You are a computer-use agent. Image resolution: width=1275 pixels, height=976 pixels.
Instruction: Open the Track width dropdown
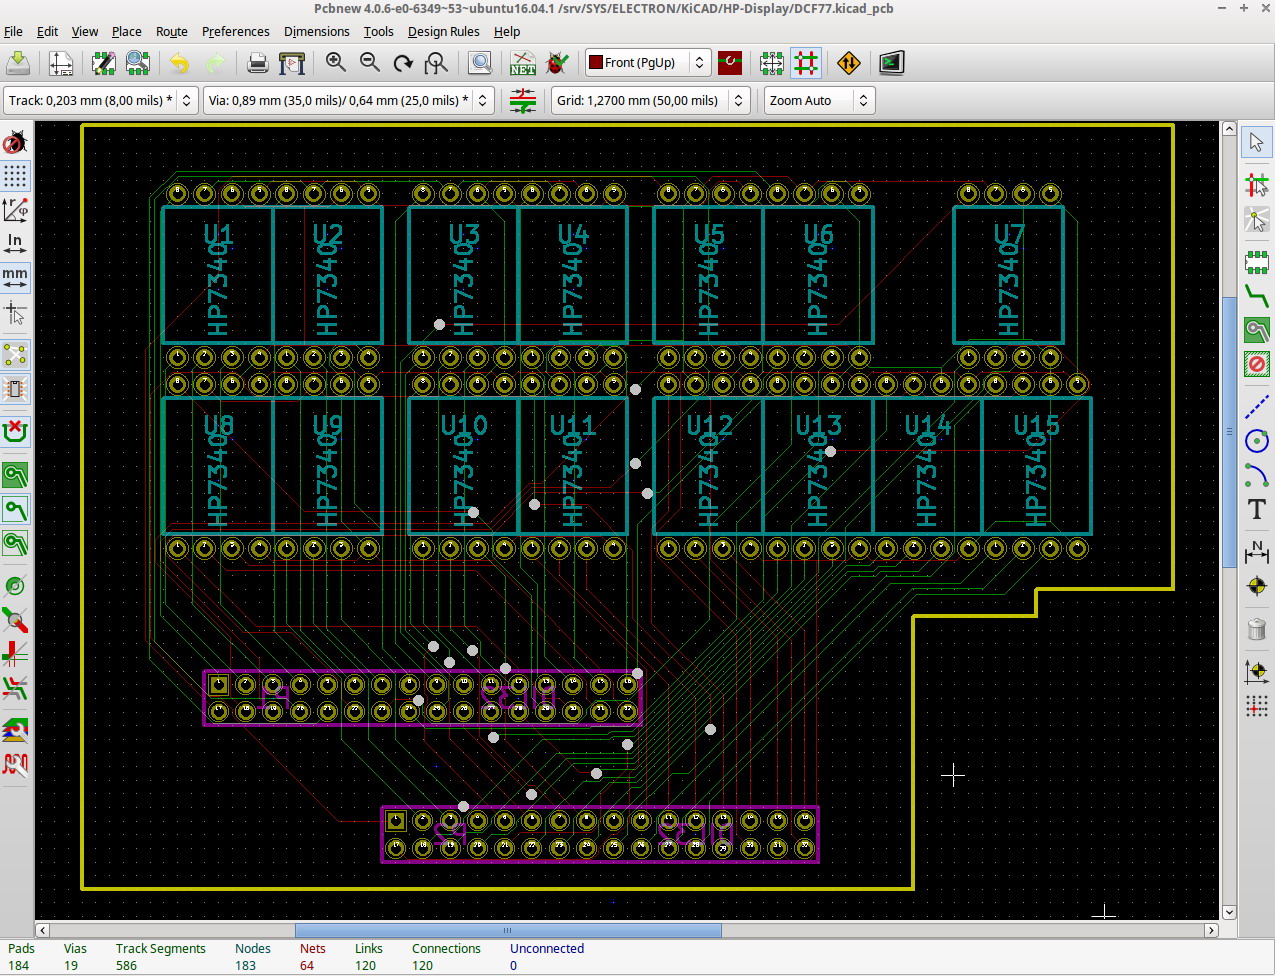[x=101, y=101]
